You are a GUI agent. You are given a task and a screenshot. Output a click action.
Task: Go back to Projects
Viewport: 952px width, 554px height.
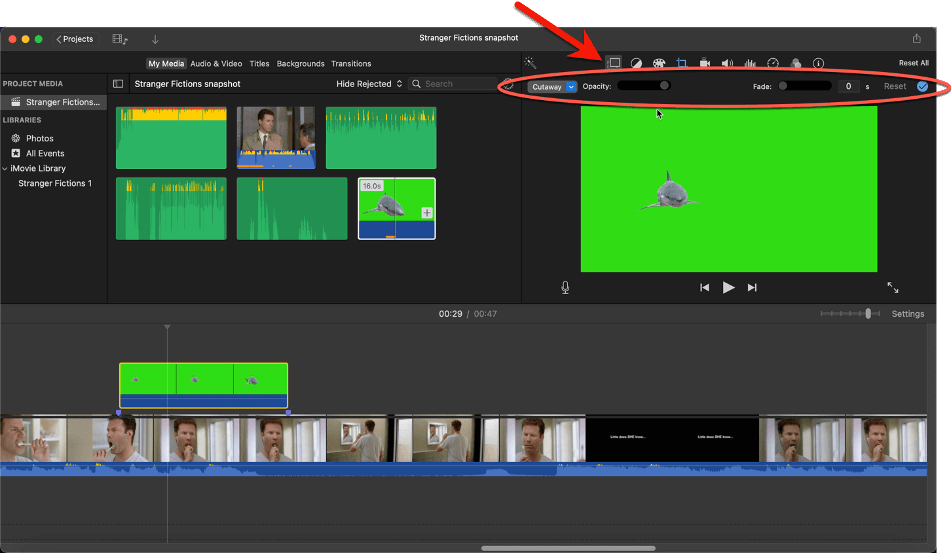(75, 39)
